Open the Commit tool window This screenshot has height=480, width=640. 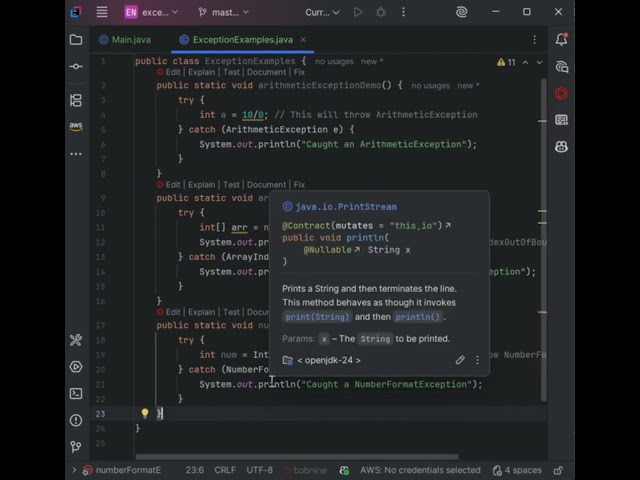tap(76, 66)
